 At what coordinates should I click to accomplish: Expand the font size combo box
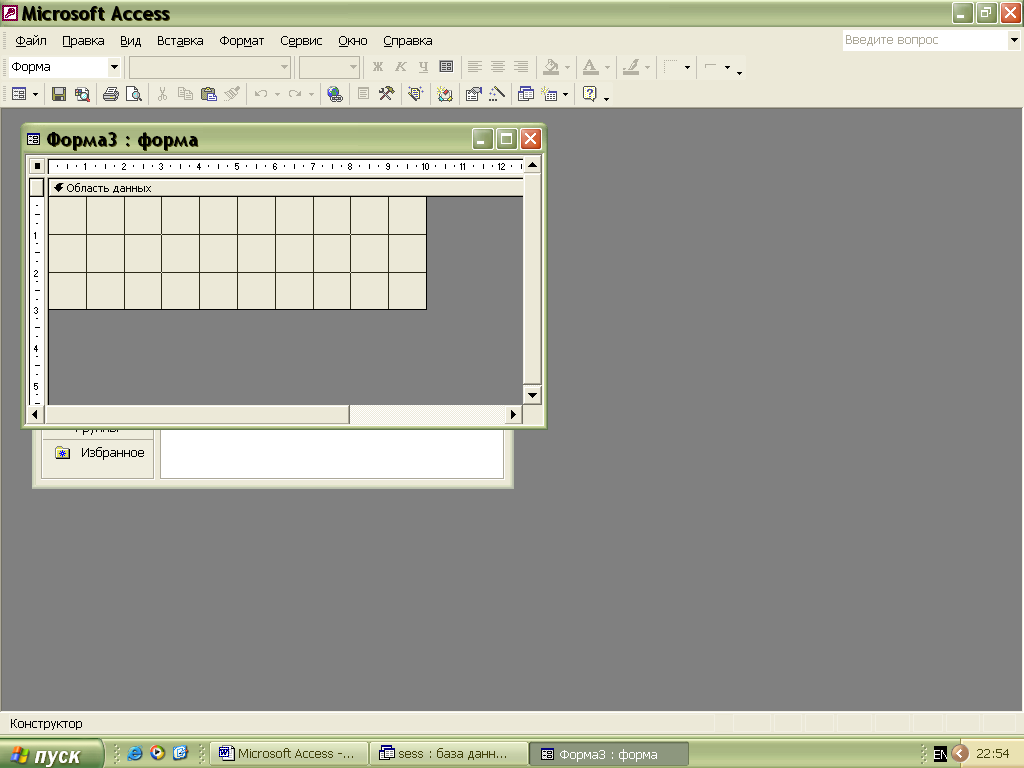[353, 67]
